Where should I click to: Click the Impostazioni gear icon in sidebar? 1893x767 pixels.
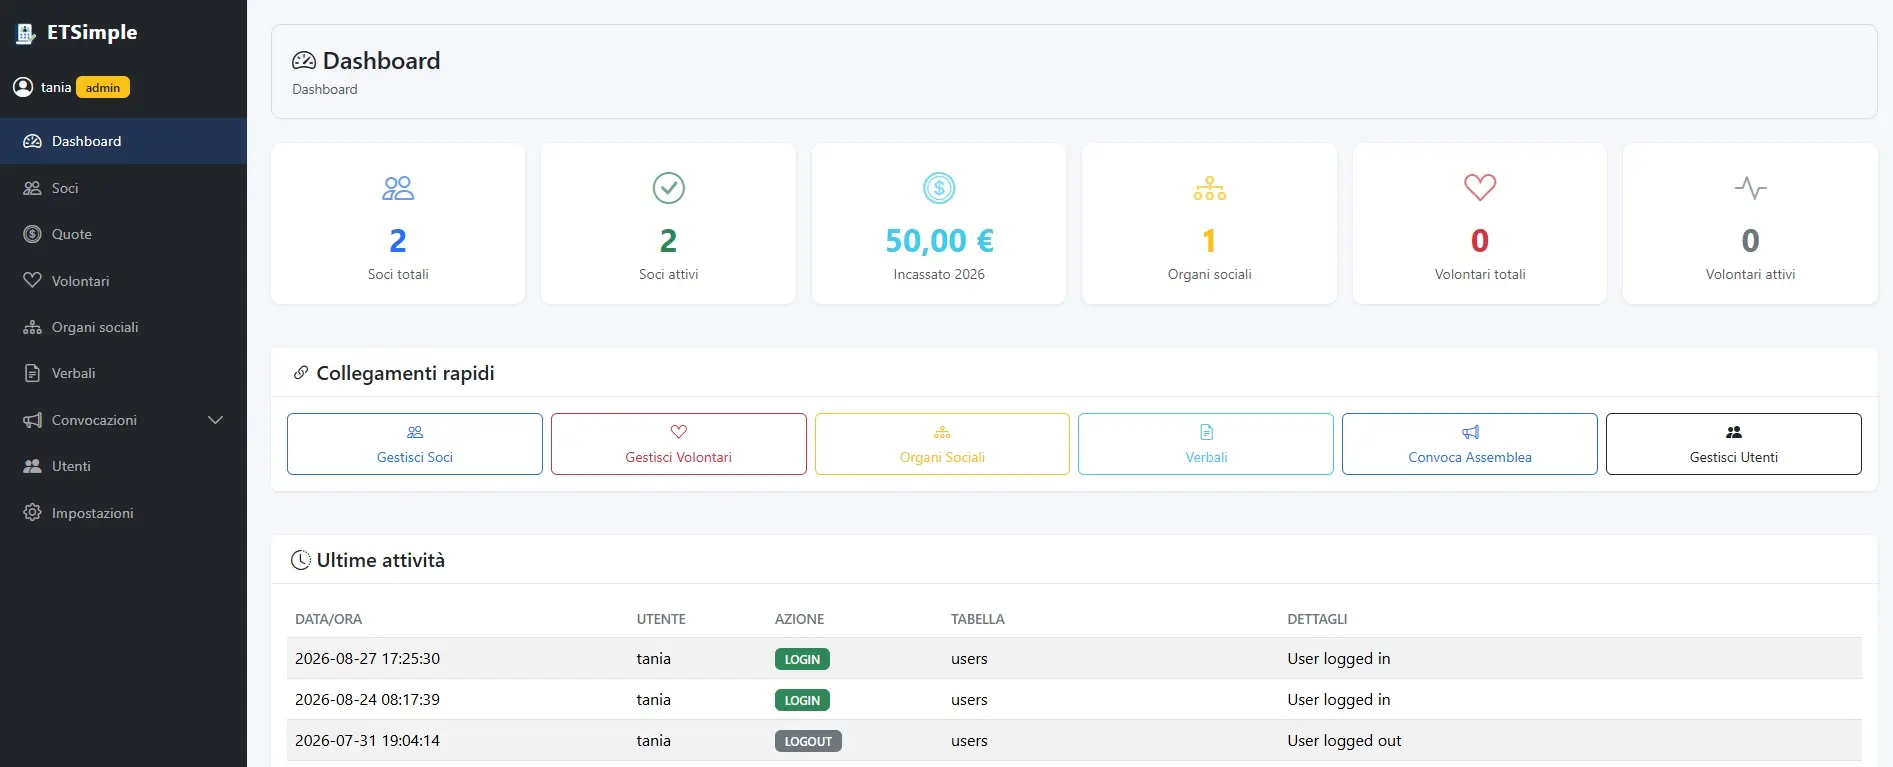pos(32,513)
